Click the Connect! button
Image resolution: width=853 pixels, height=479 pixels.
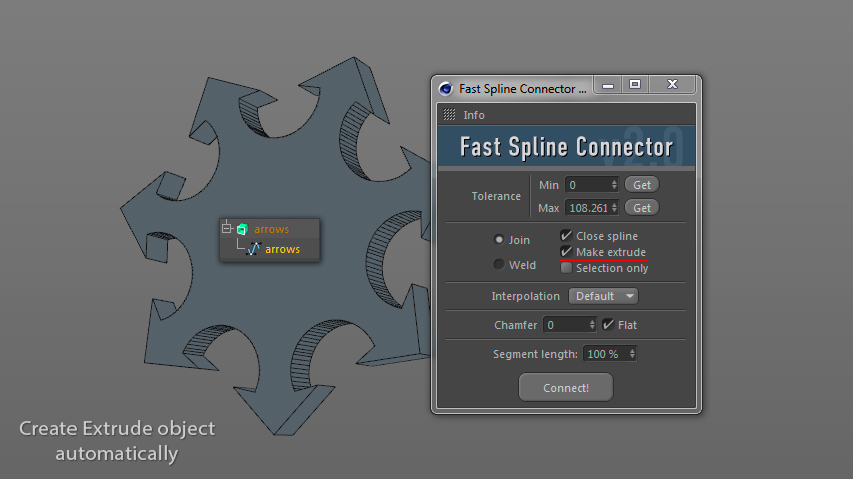[x=566, y=388]
